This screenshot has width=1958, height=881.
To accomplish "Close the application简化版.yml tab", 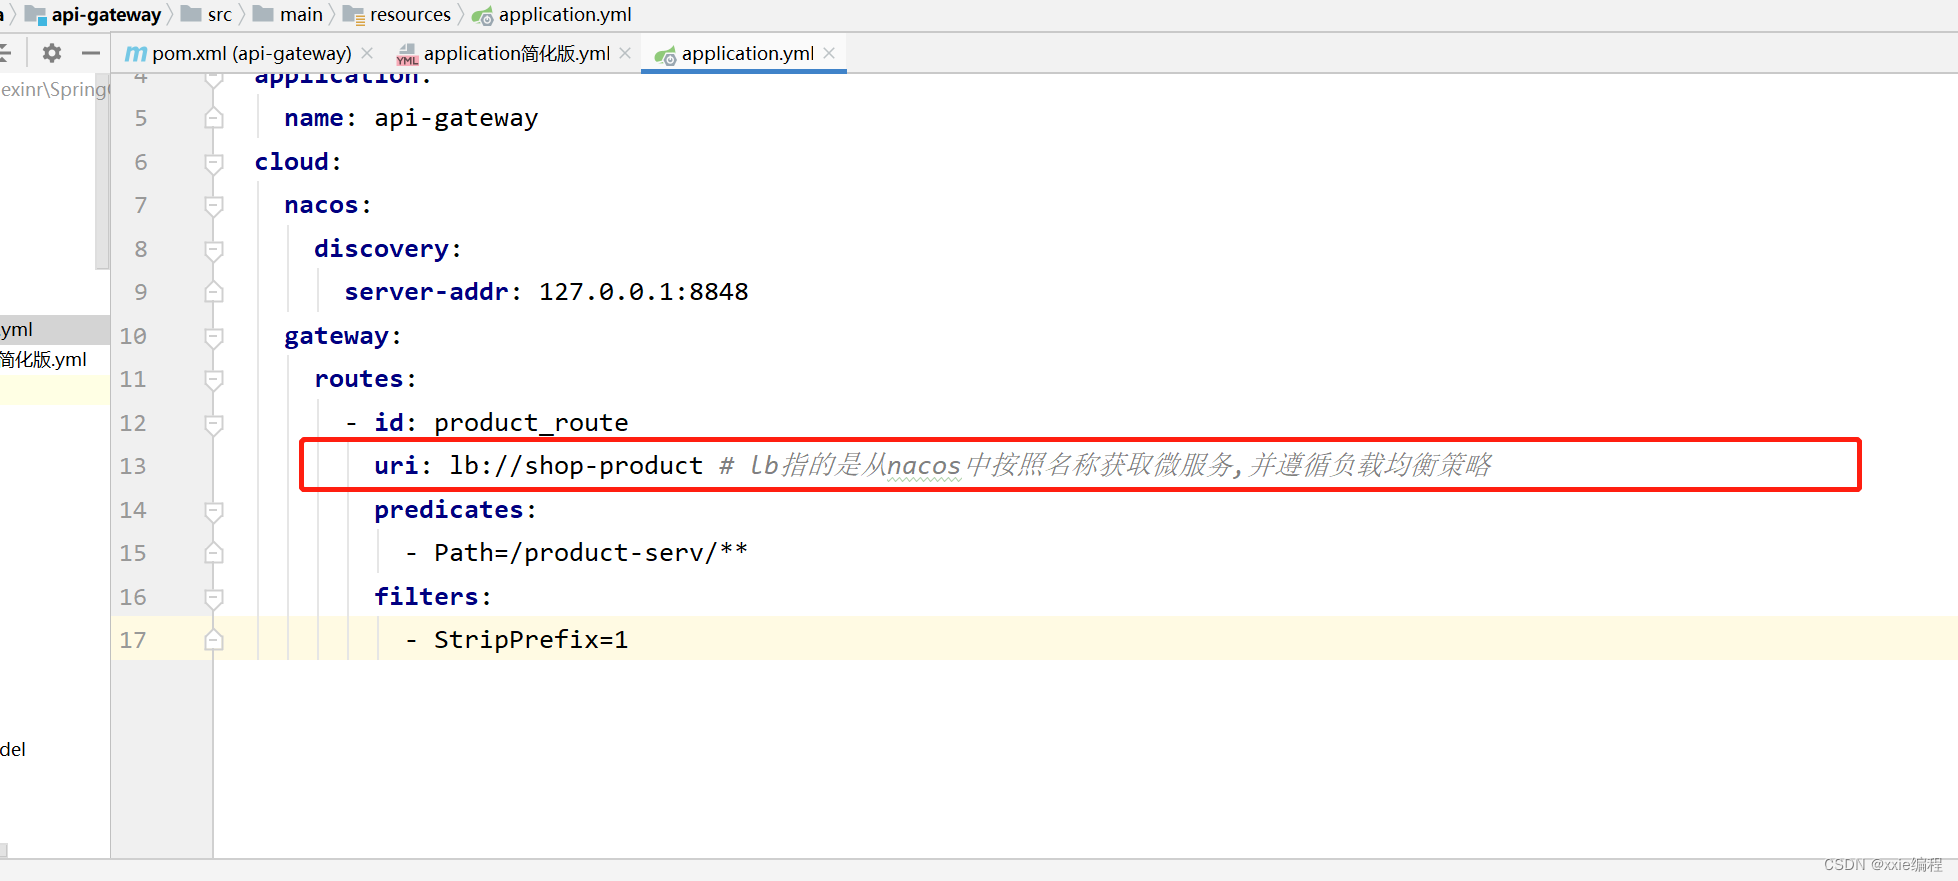I will click(x=625, y=53).
